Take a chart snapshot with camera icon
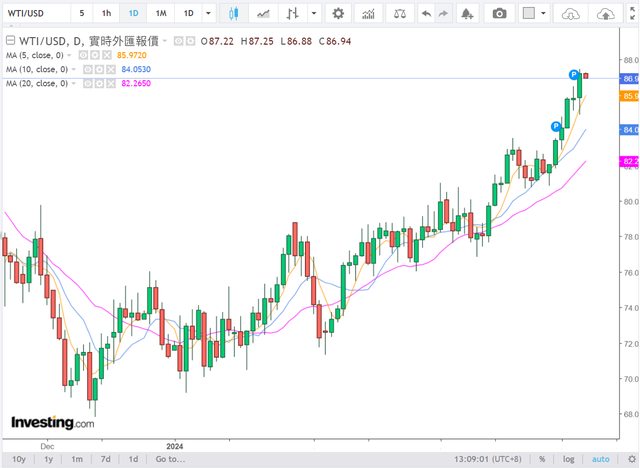Screen dimensions: 640x468 pos(500,14)
